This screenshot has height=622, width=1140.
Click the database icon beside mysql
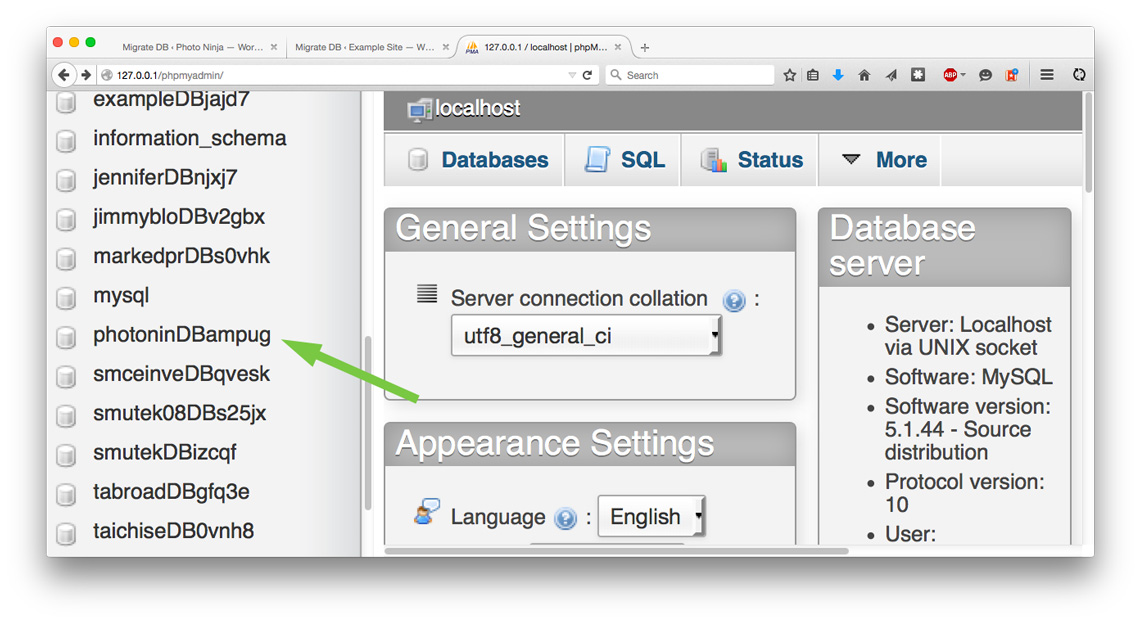pyautogui.click(x=66, y=296)
